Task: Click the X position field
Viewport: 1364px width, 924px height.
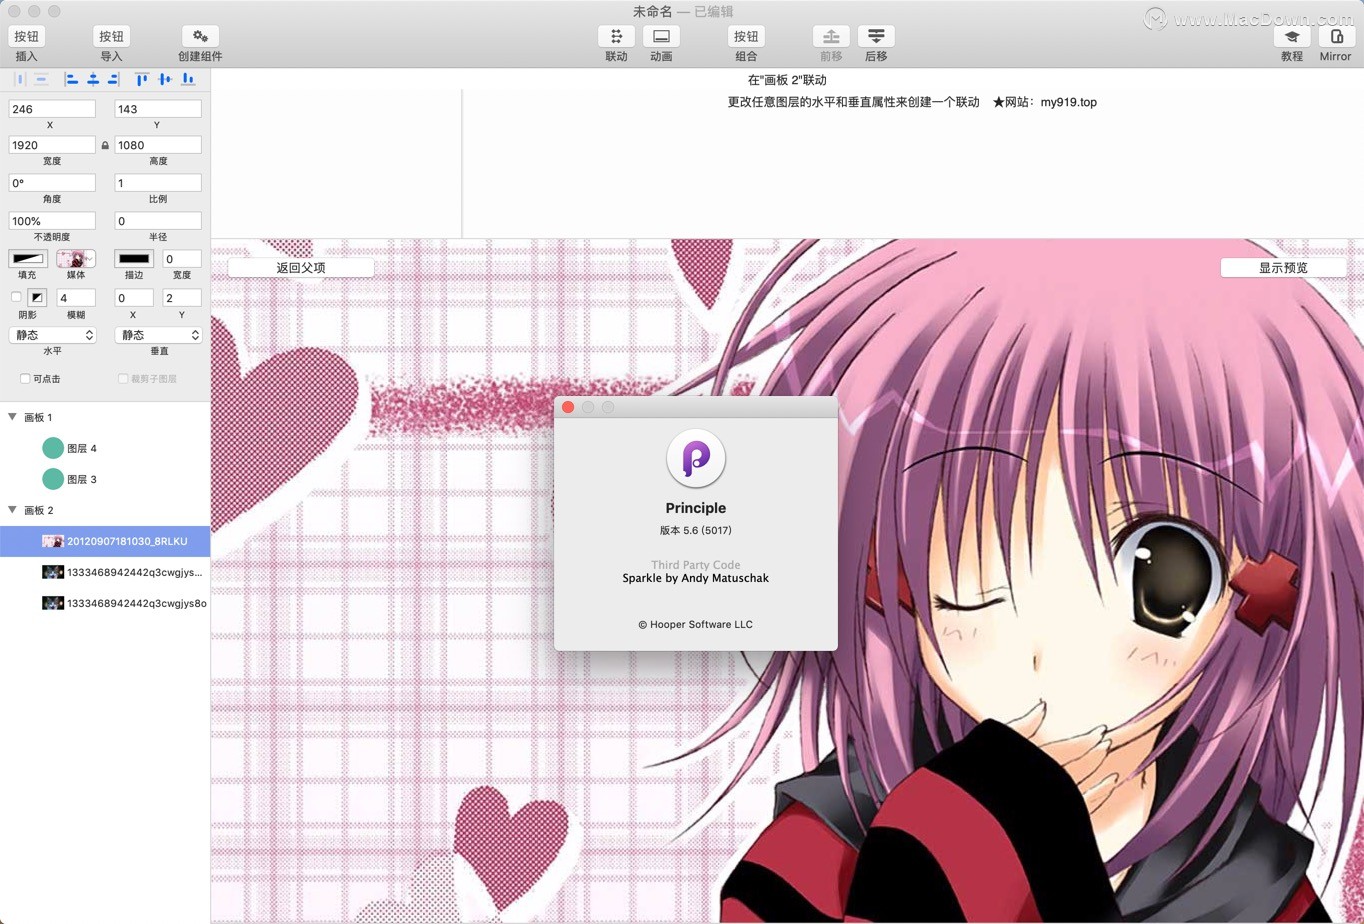Action: (x=52, y=109)
